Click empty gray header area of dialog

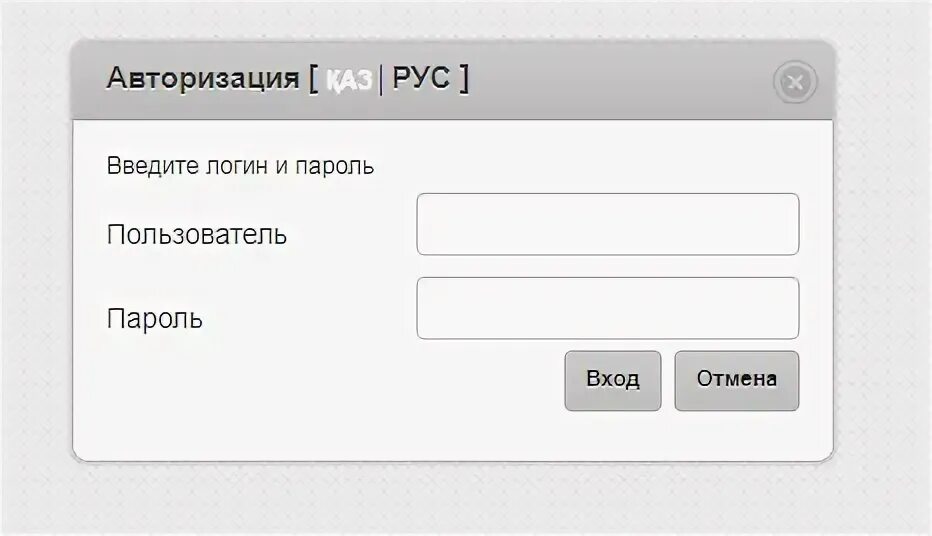pos(618,80)
